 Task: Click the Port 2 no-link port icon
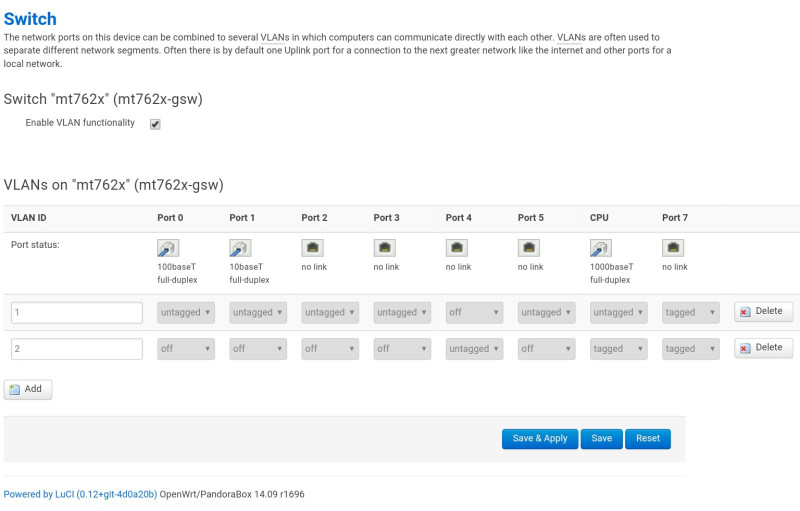312,248
